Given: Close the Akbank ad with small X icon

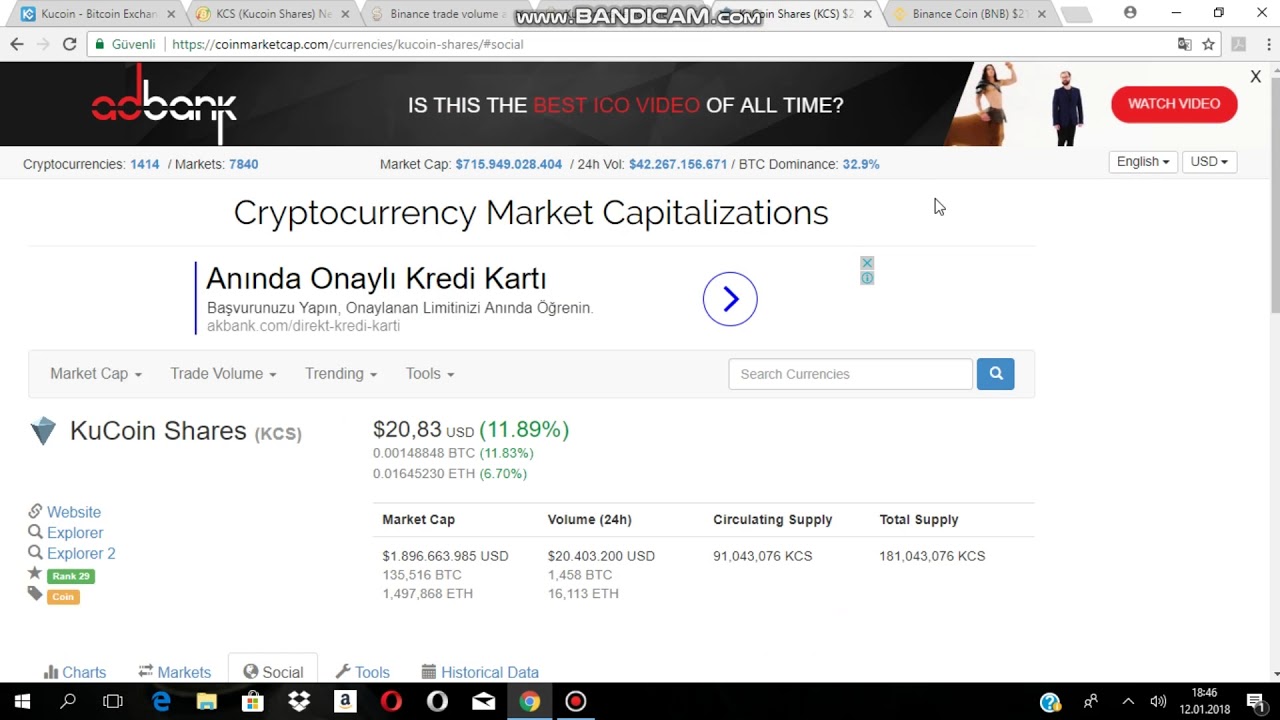Looking at the screenshot, I should [x=867, y=263].
